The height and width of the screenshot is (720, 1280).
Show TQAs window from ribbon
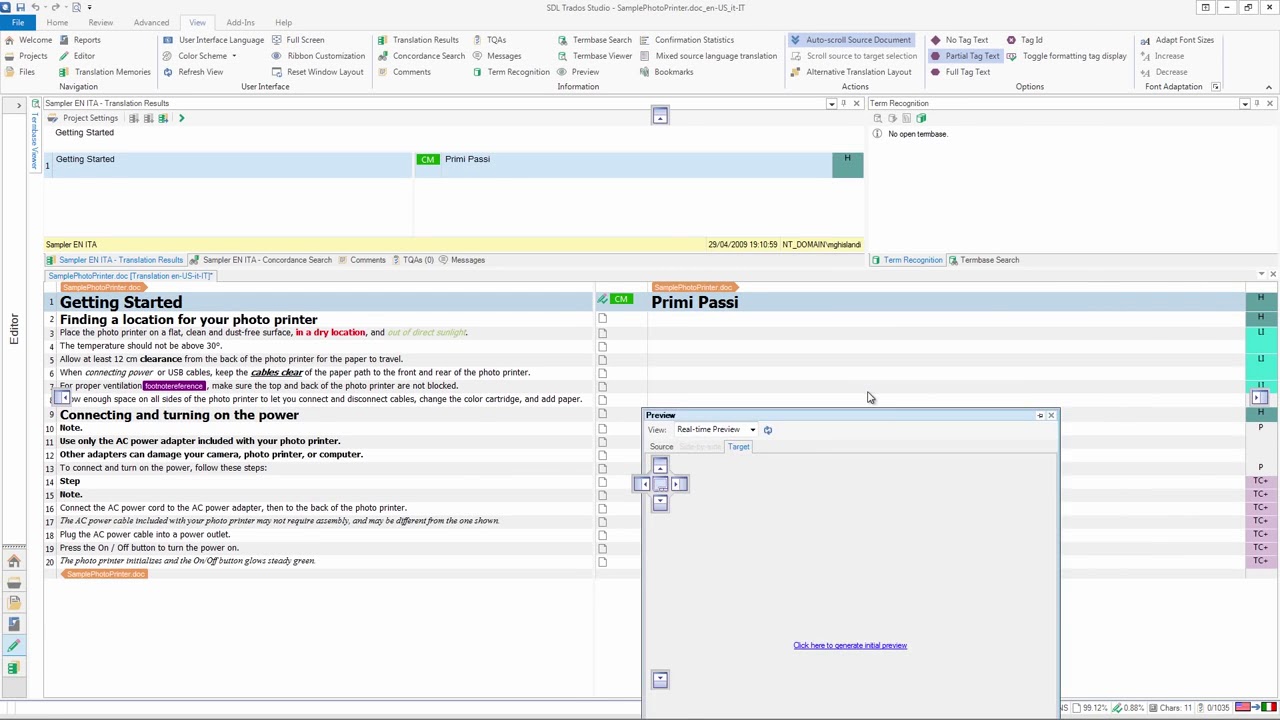[489, 40]
